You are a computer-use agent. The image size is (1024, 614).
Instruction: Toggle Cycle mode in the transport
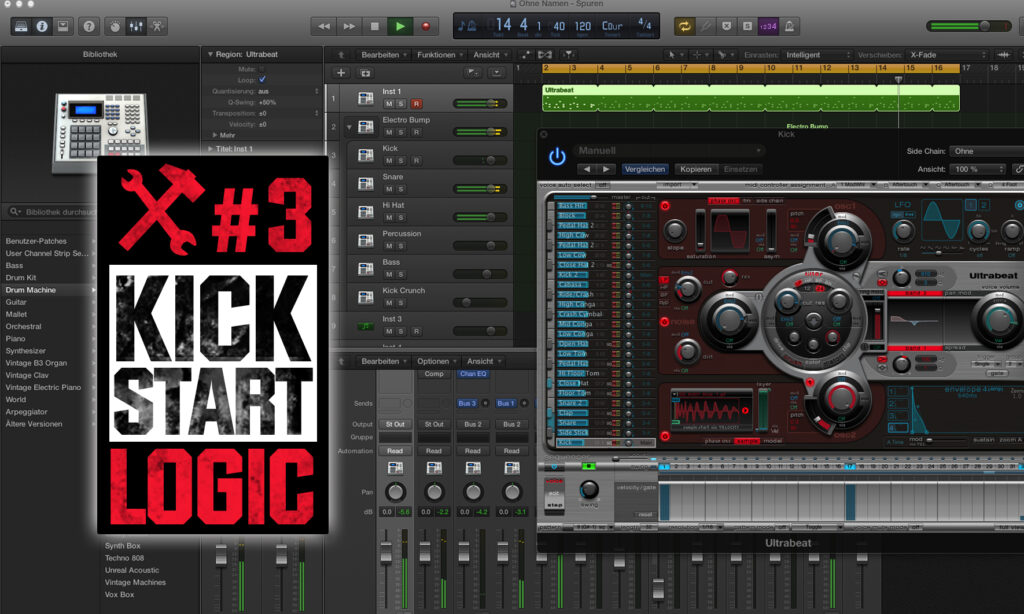[x=684, y=26]
